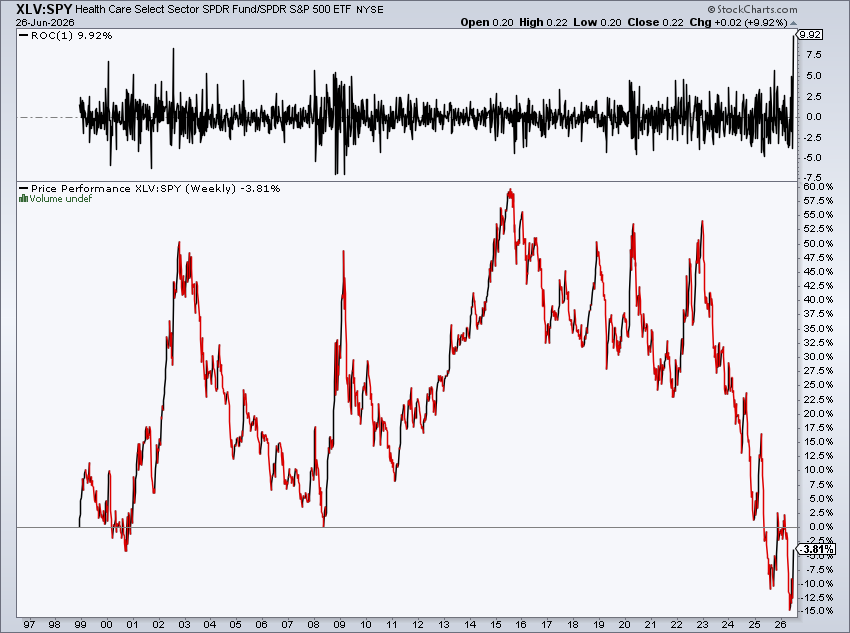Click the -5.0 label on ROC axis

coord(812,158)
